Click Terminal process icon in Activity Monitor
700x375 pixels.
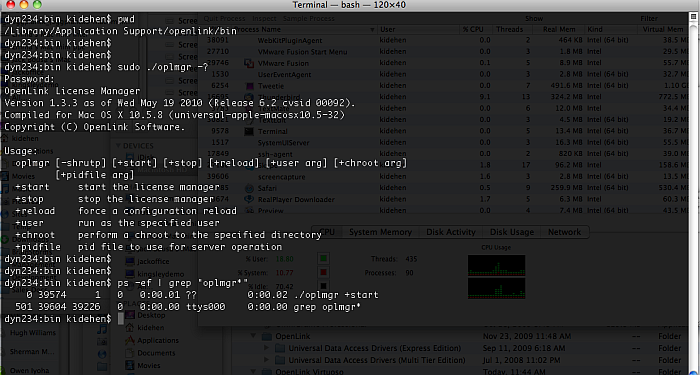click(250, 131)
